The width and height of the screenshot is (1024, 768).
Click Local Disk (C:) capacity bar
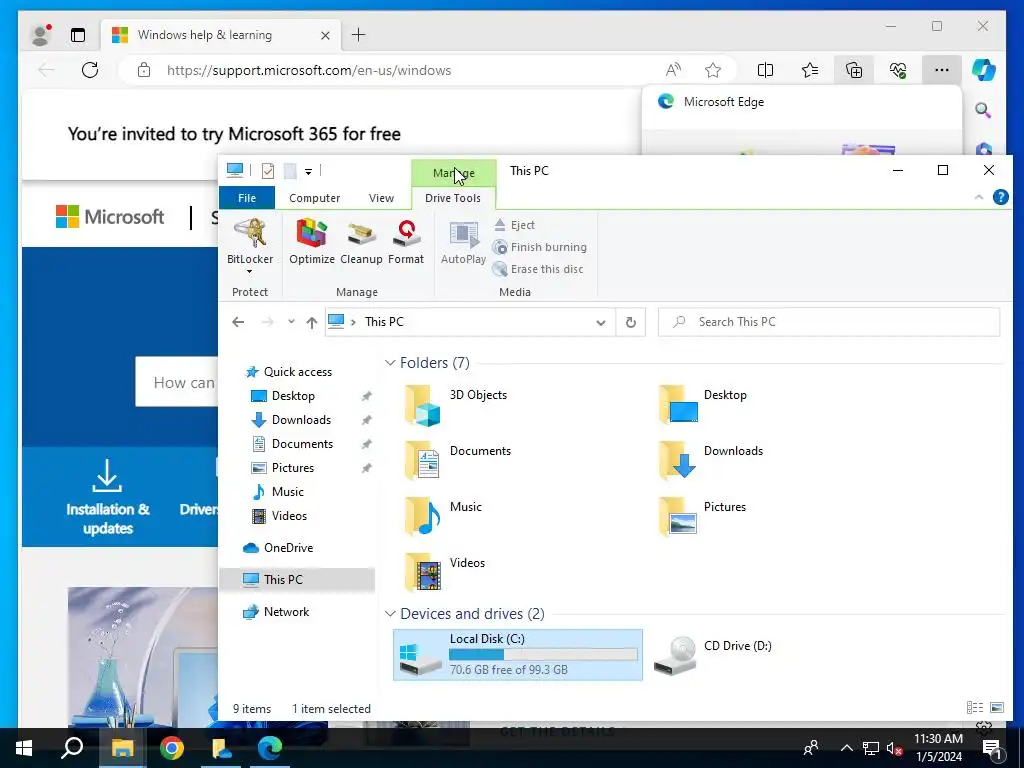[543, 654]
